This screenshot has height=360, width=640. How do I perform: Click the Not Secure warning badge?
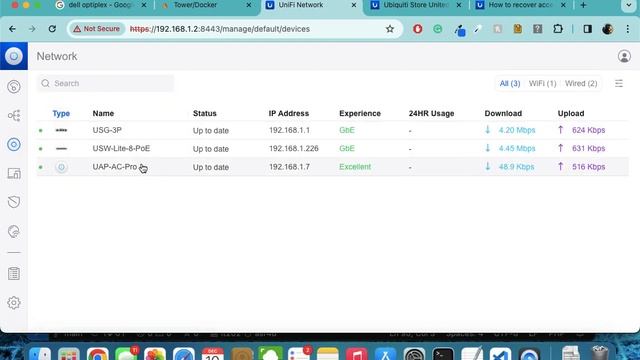(97, 29)
